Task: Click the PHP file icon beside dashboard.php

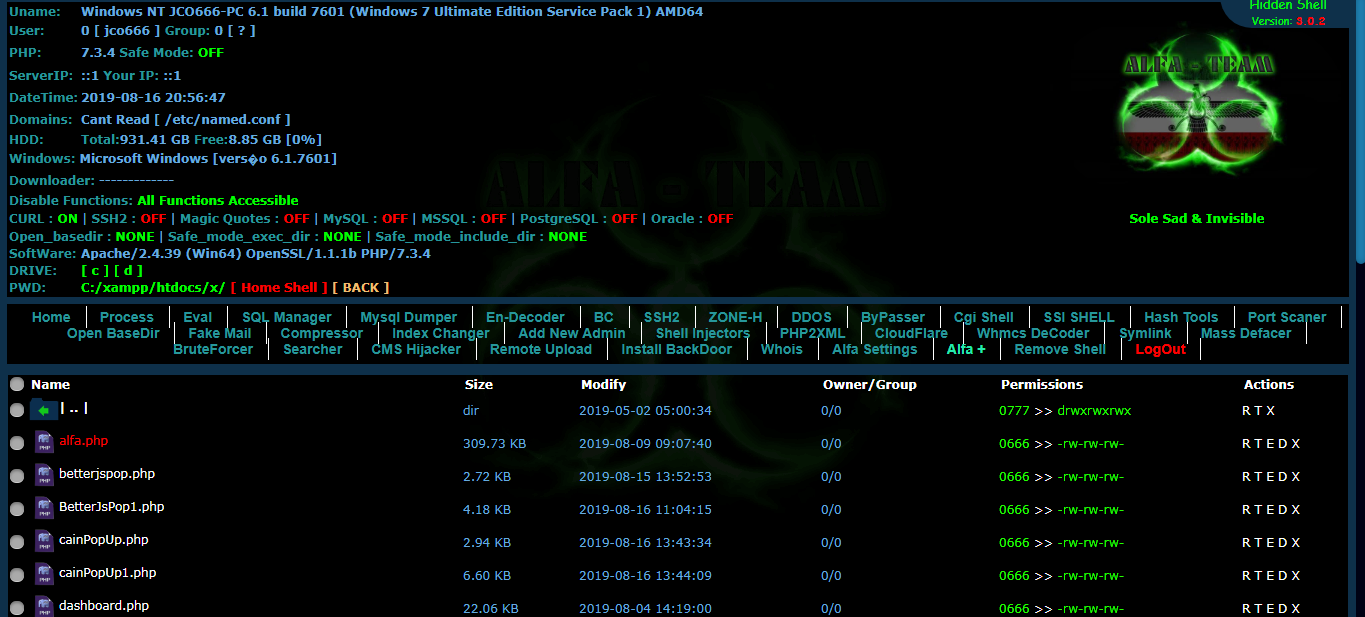Action: point(44,607)
